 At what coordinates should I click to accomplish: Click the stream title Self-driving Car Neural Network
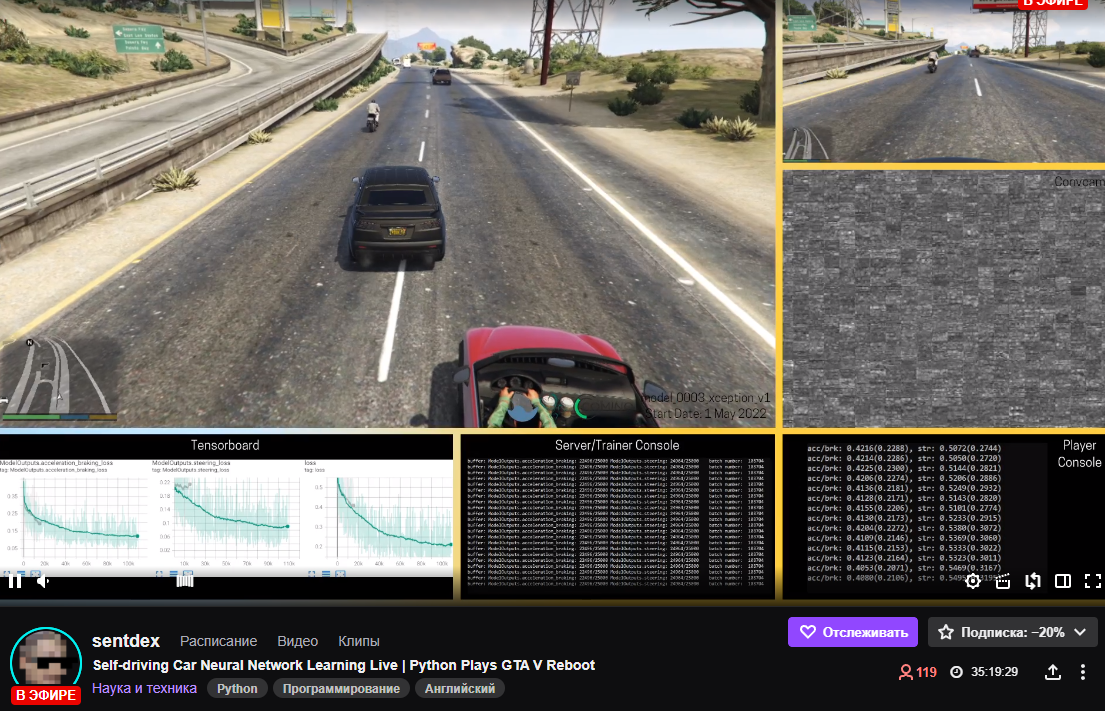(344, 665)
